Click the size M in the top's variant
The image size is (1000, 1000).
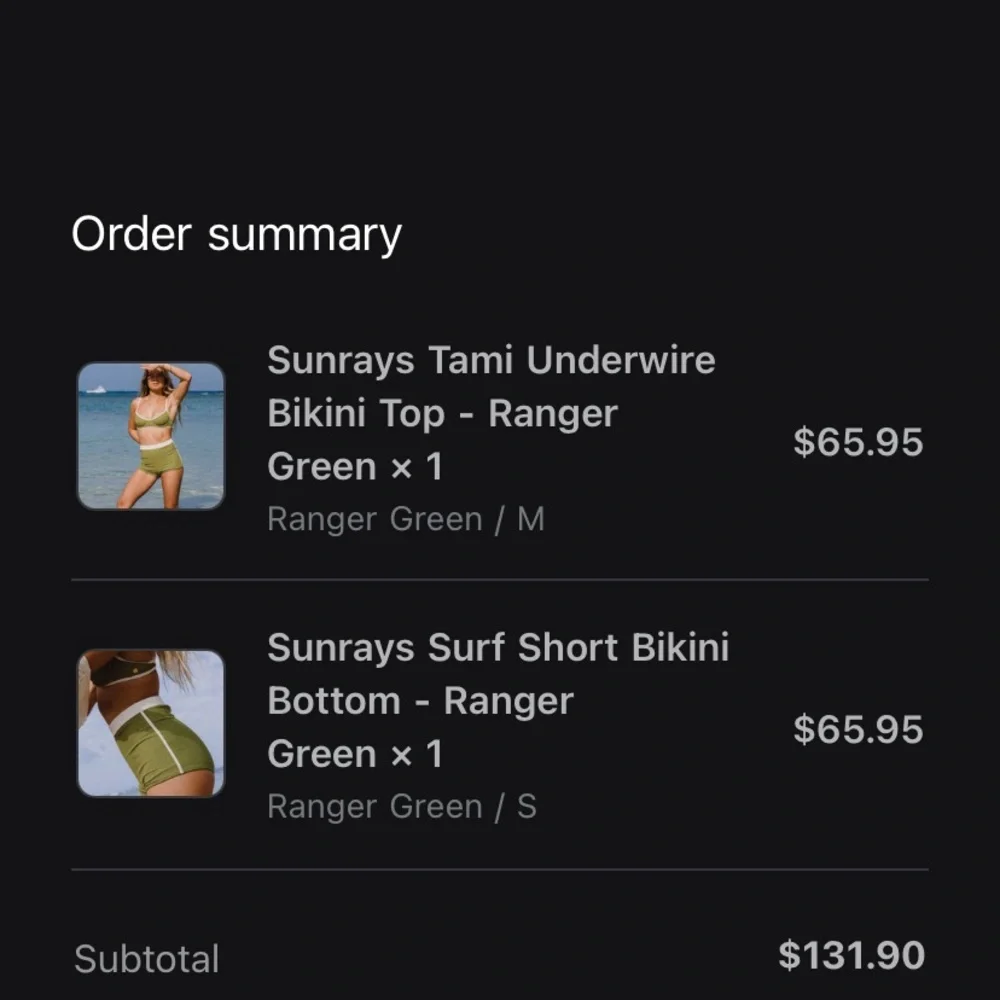coord(530,520)
